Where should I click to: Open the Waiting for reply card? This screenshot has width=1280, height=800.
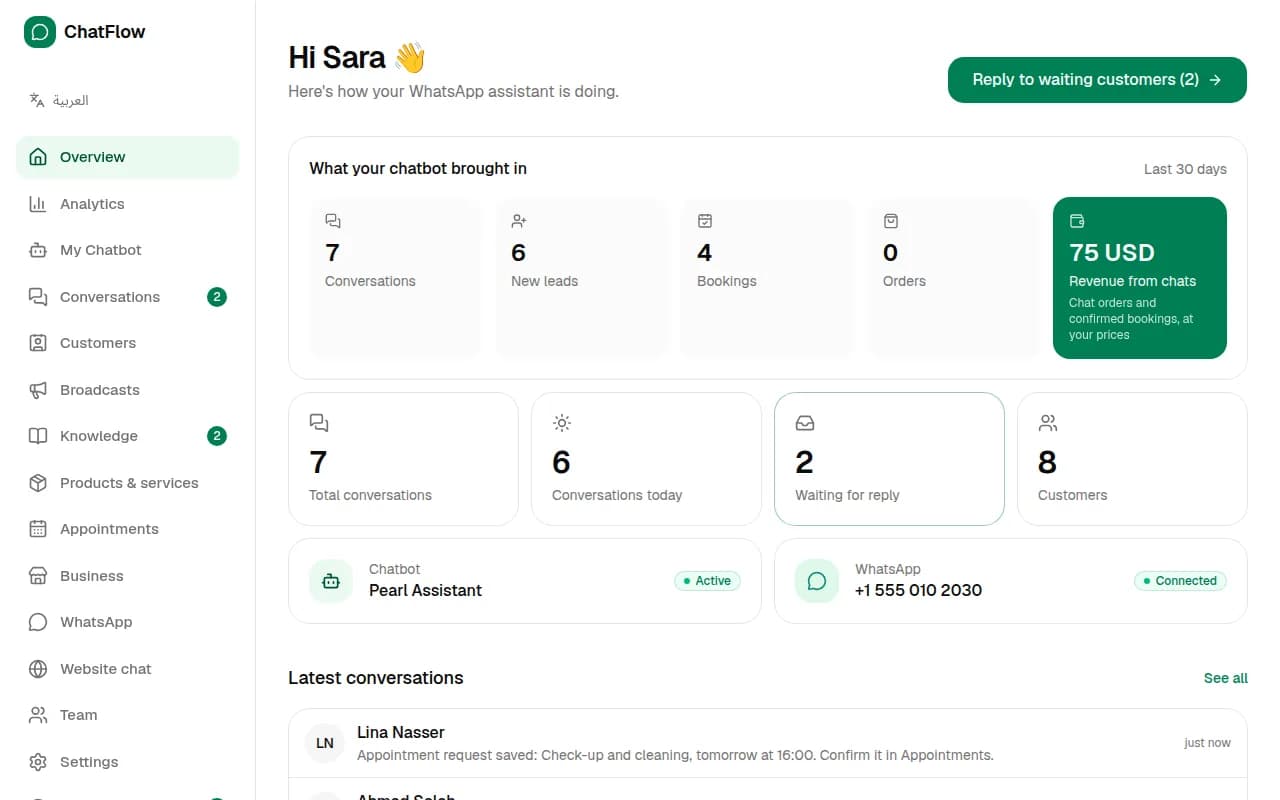pyautogui.click(x=889, y=459)
